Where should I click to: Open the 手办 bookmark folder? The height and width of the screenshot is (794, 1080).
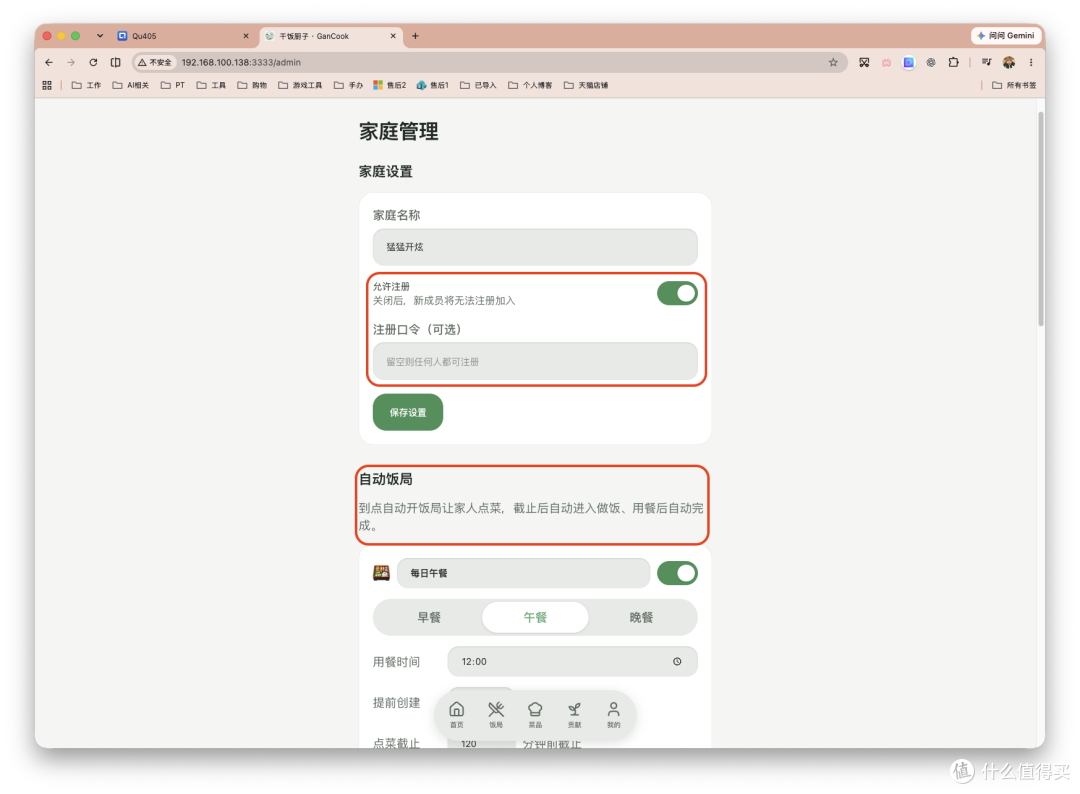pyautogui.click(x=349, y=85)
